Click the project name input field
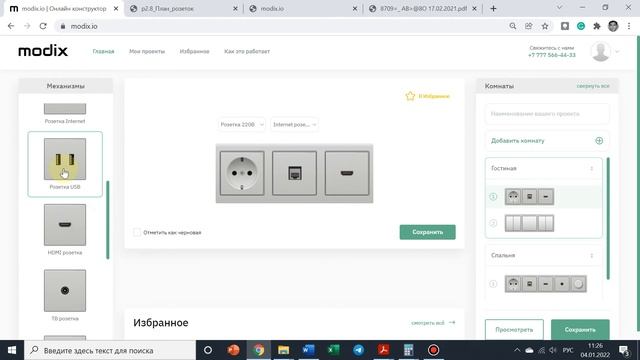Image resolution: width=640 pixels, height=360 pixels. pos(547,114)
